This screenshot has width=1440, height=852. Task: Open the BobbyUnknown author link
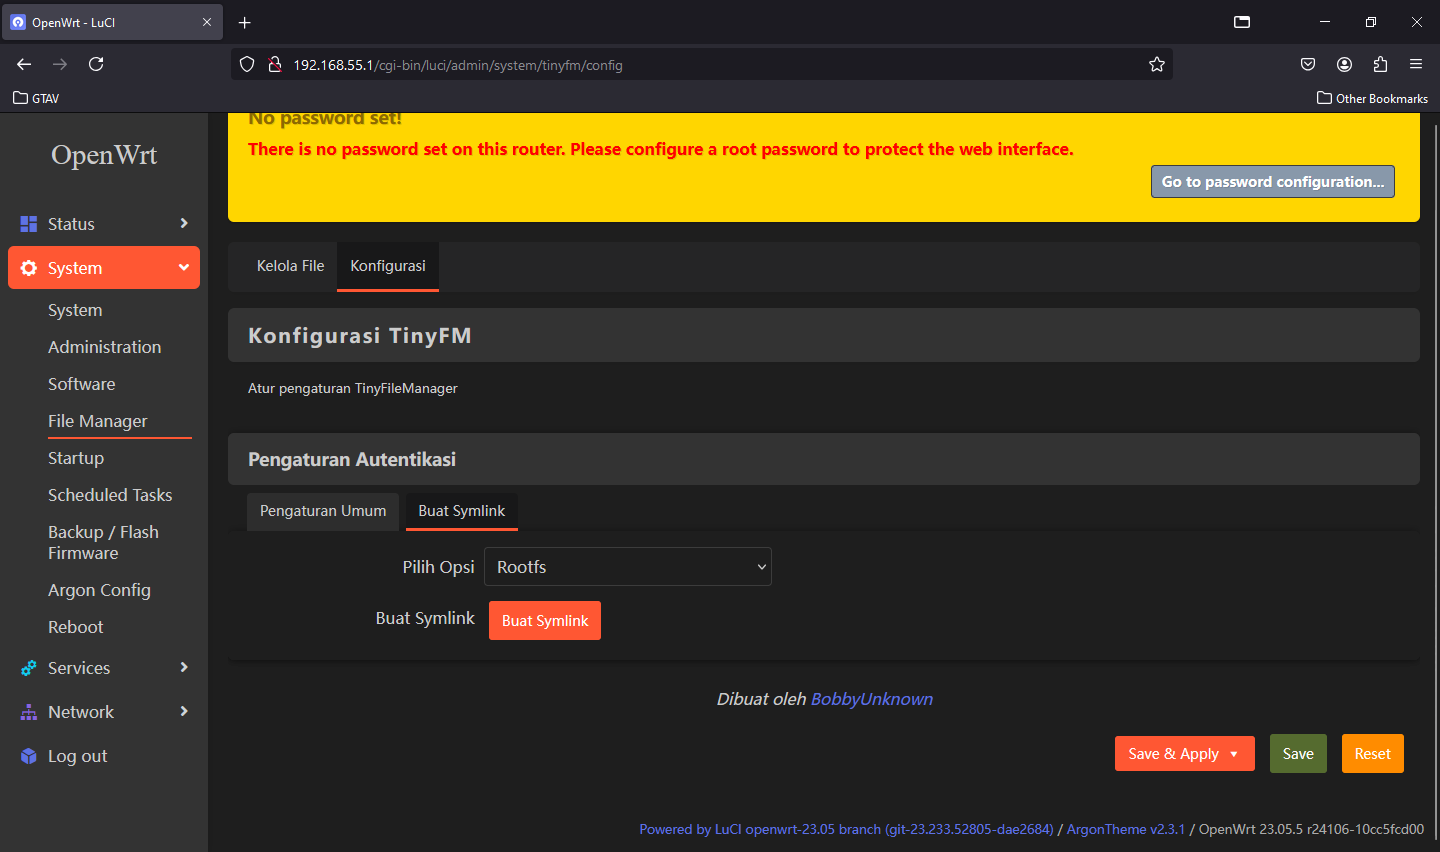[872, 699]
